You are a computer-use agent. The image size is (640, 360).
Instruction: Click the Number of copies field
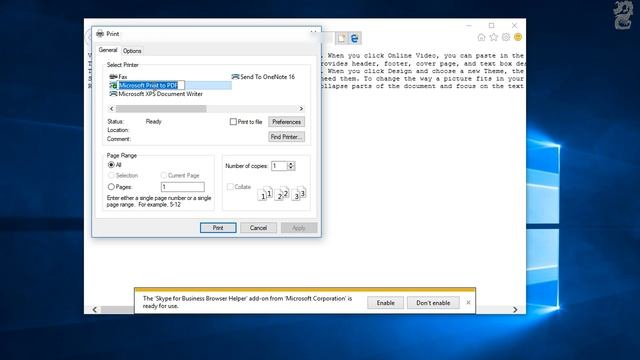coord(280,166)
